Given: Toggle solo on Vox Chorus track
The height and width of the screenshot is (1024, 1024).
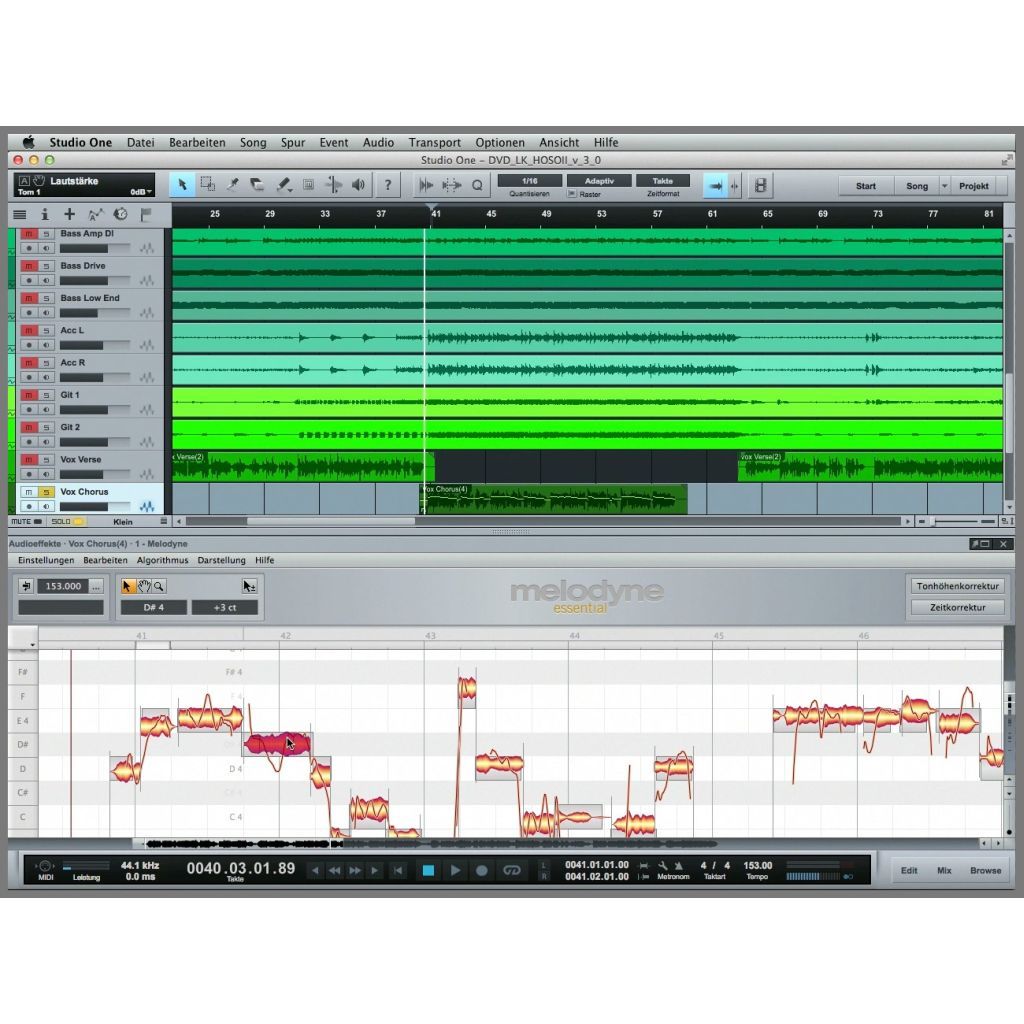Looking at the screenshot, I should (46, 492).
